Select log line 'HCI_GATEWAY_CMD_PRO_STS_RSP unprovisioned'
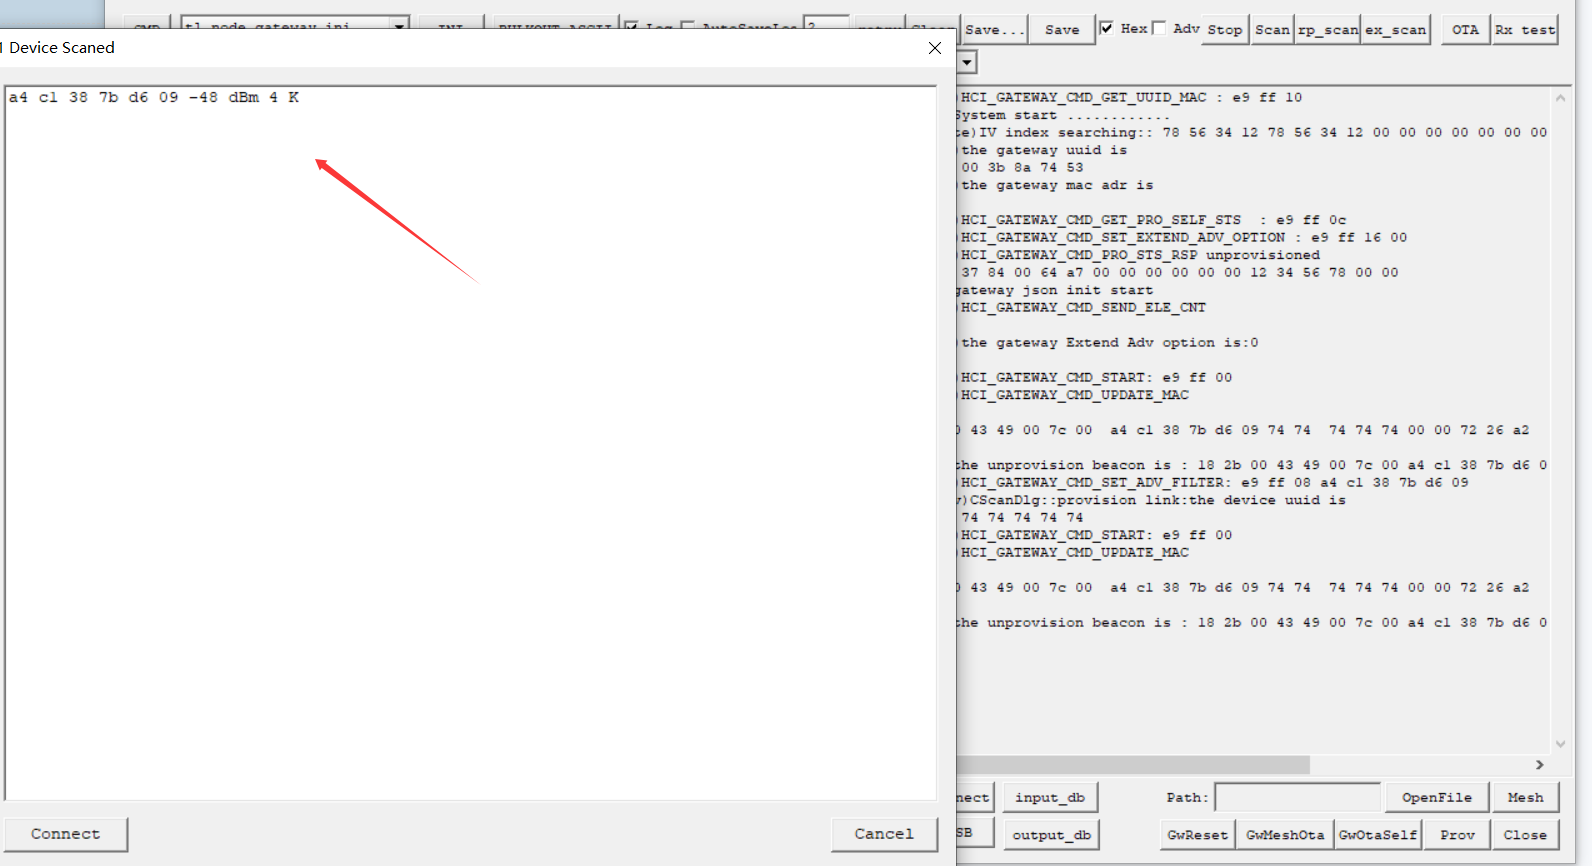 pyautogui.click(x=1140, y=255)
